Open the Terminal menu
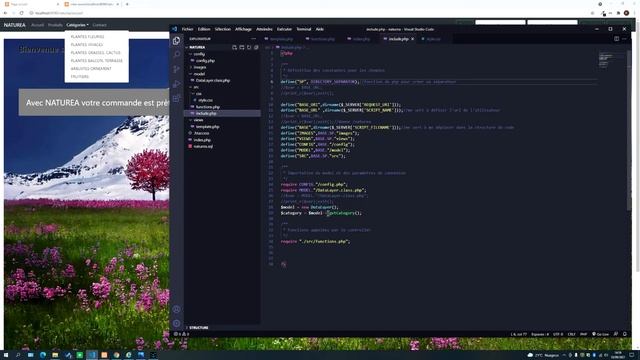 [x=304, y=29]
